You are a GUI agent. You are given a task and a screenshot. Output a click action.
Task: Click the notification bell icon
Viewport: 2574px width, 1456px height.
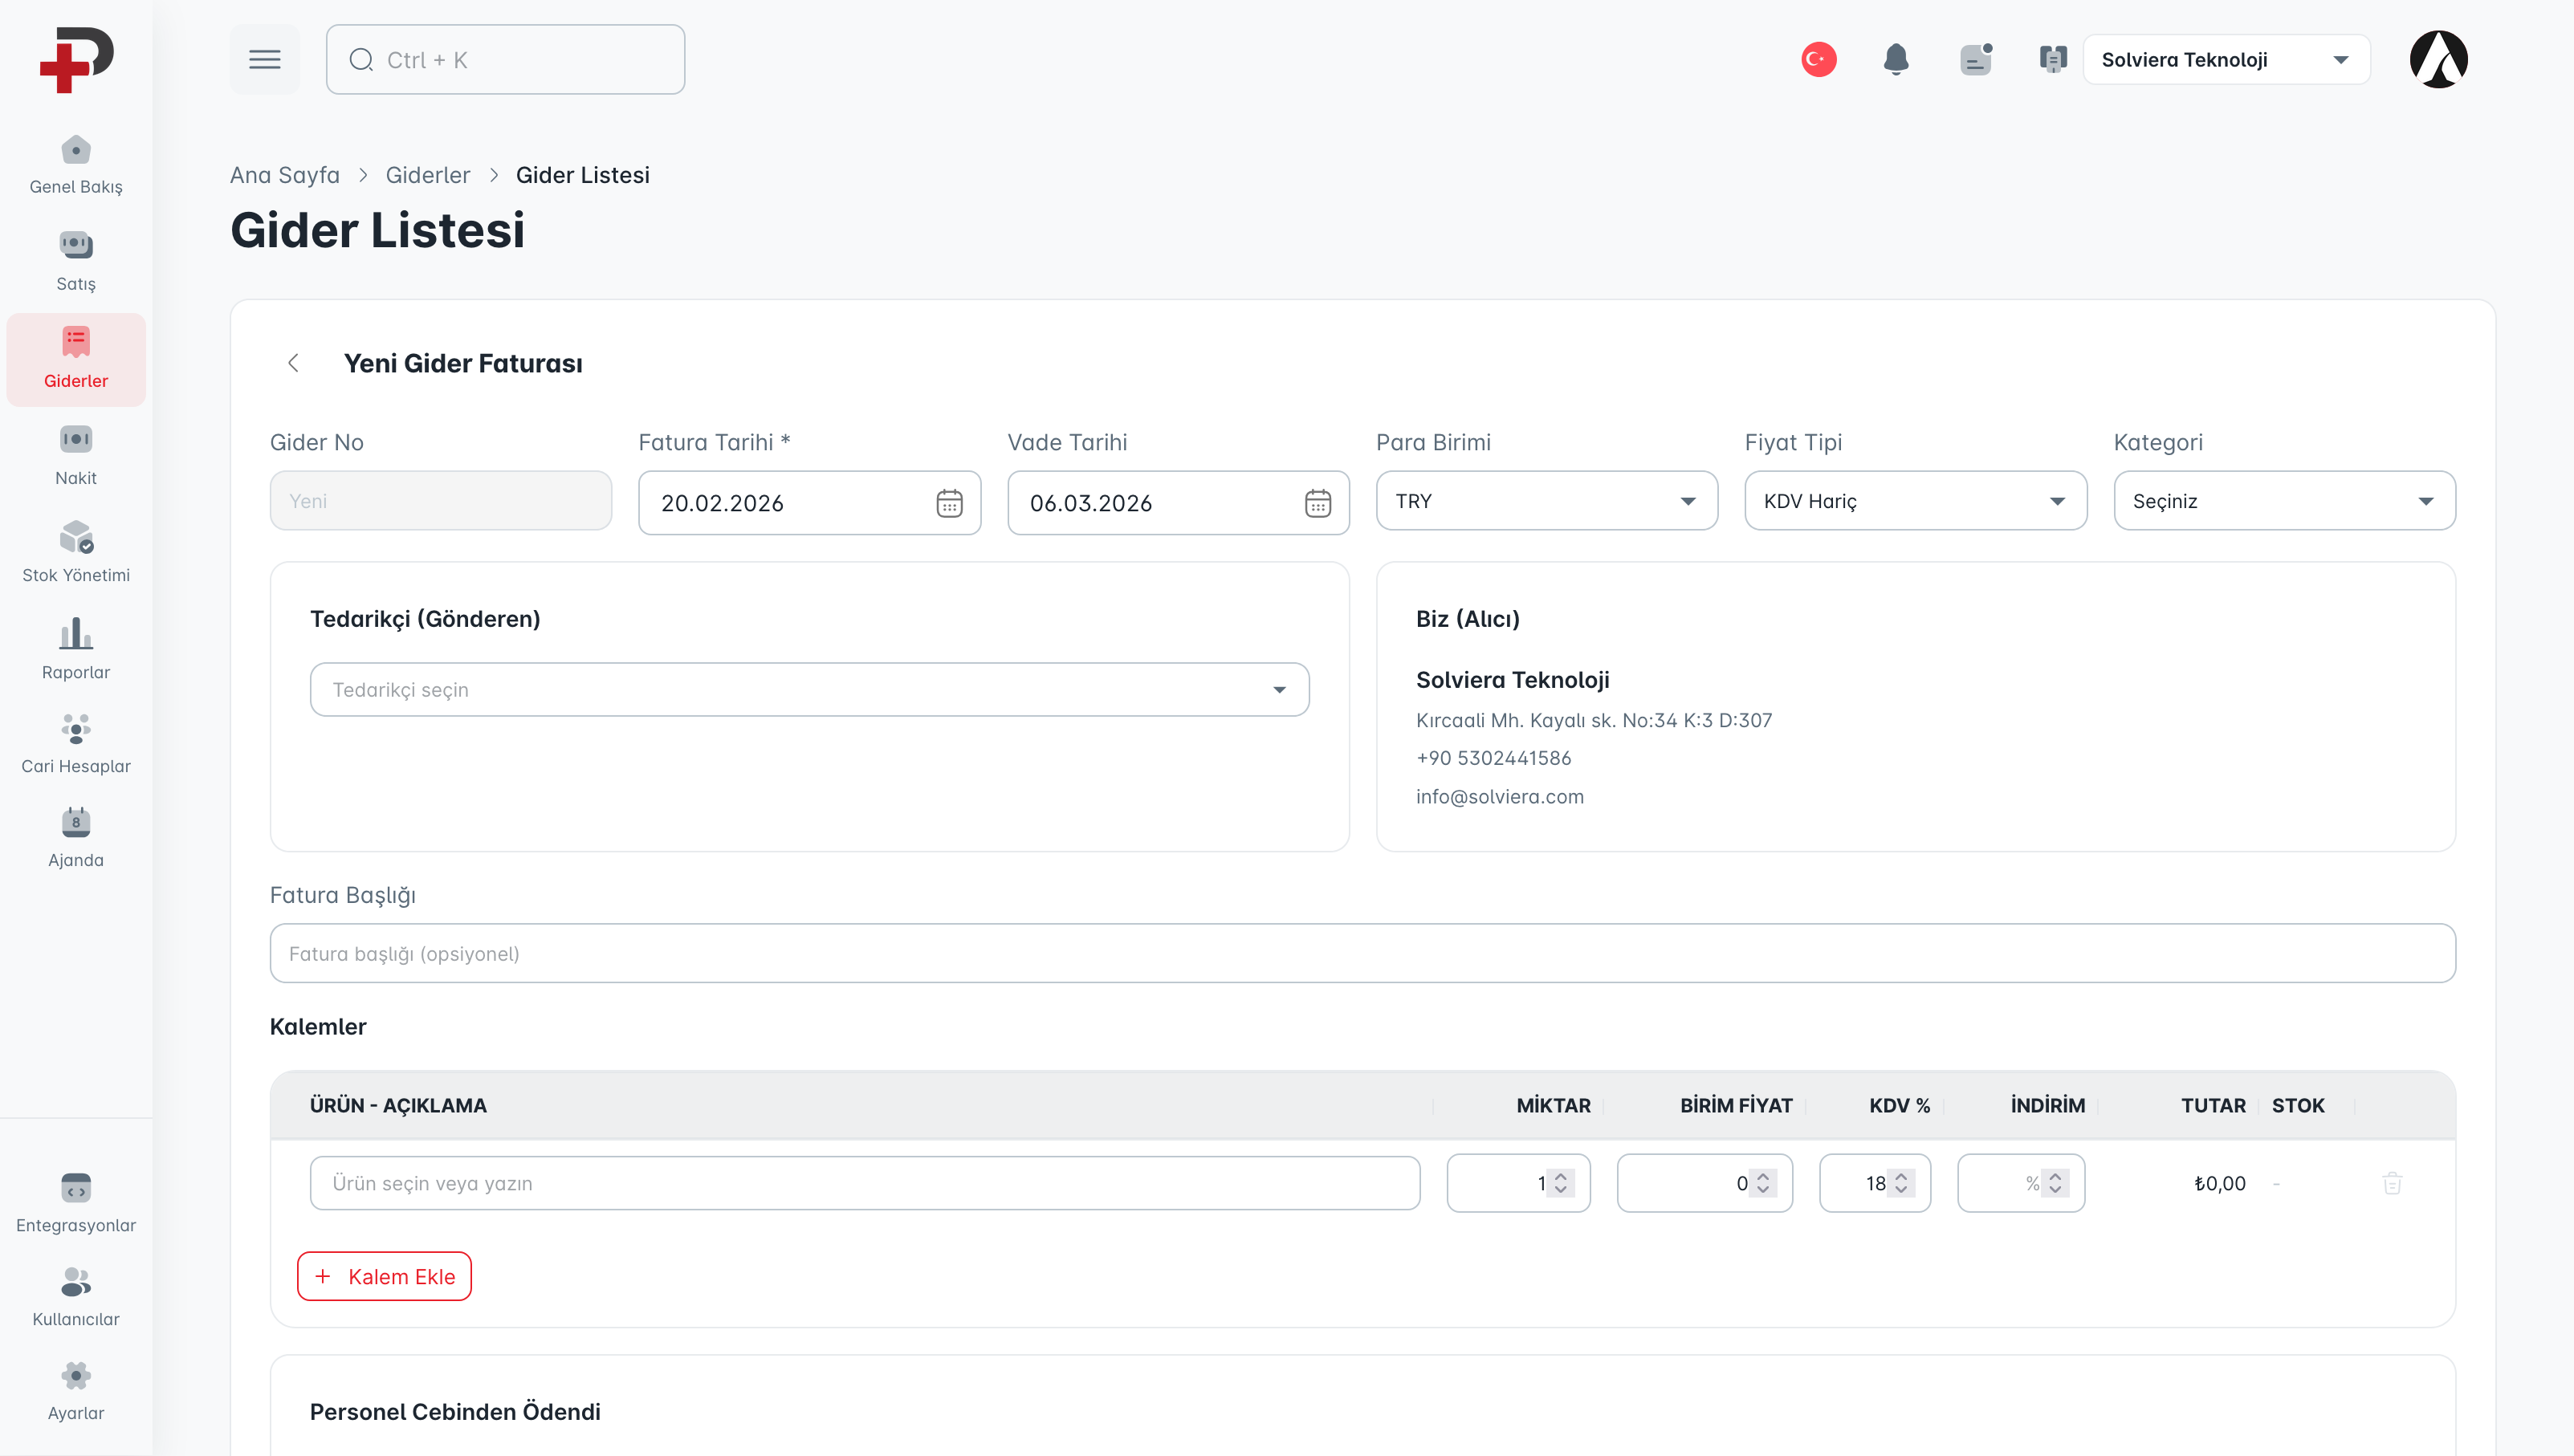[1895, 60]
